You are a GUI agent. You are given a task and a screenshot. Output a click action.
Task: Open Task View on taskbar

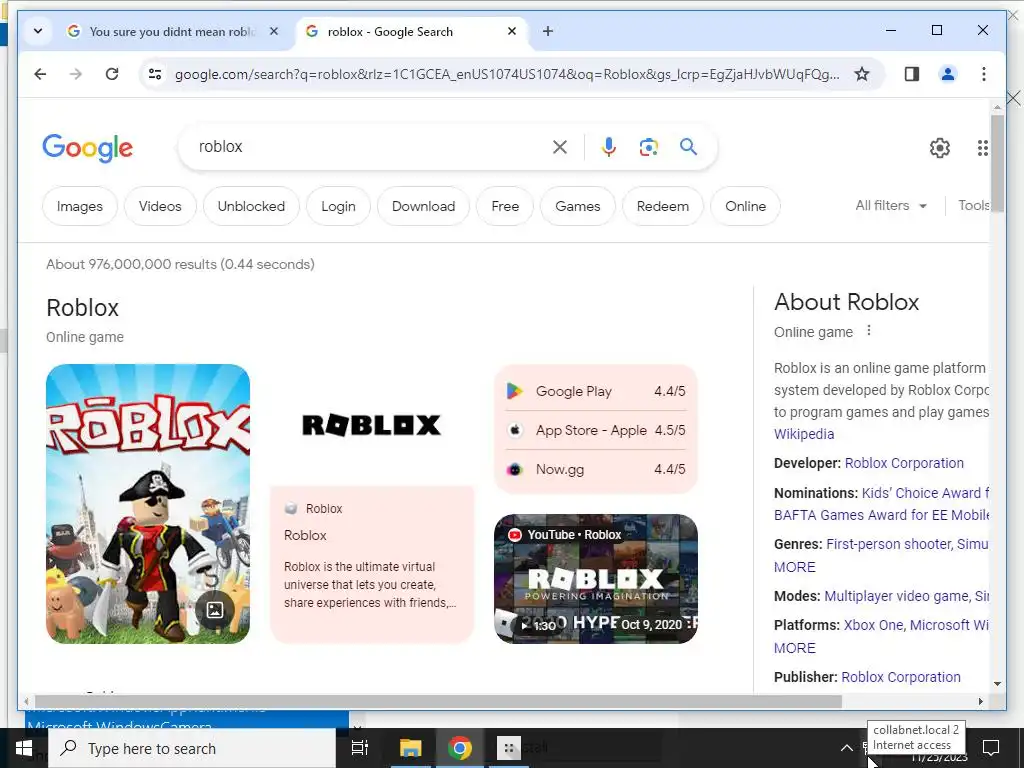pyautogui.click(x=360, y=748)
